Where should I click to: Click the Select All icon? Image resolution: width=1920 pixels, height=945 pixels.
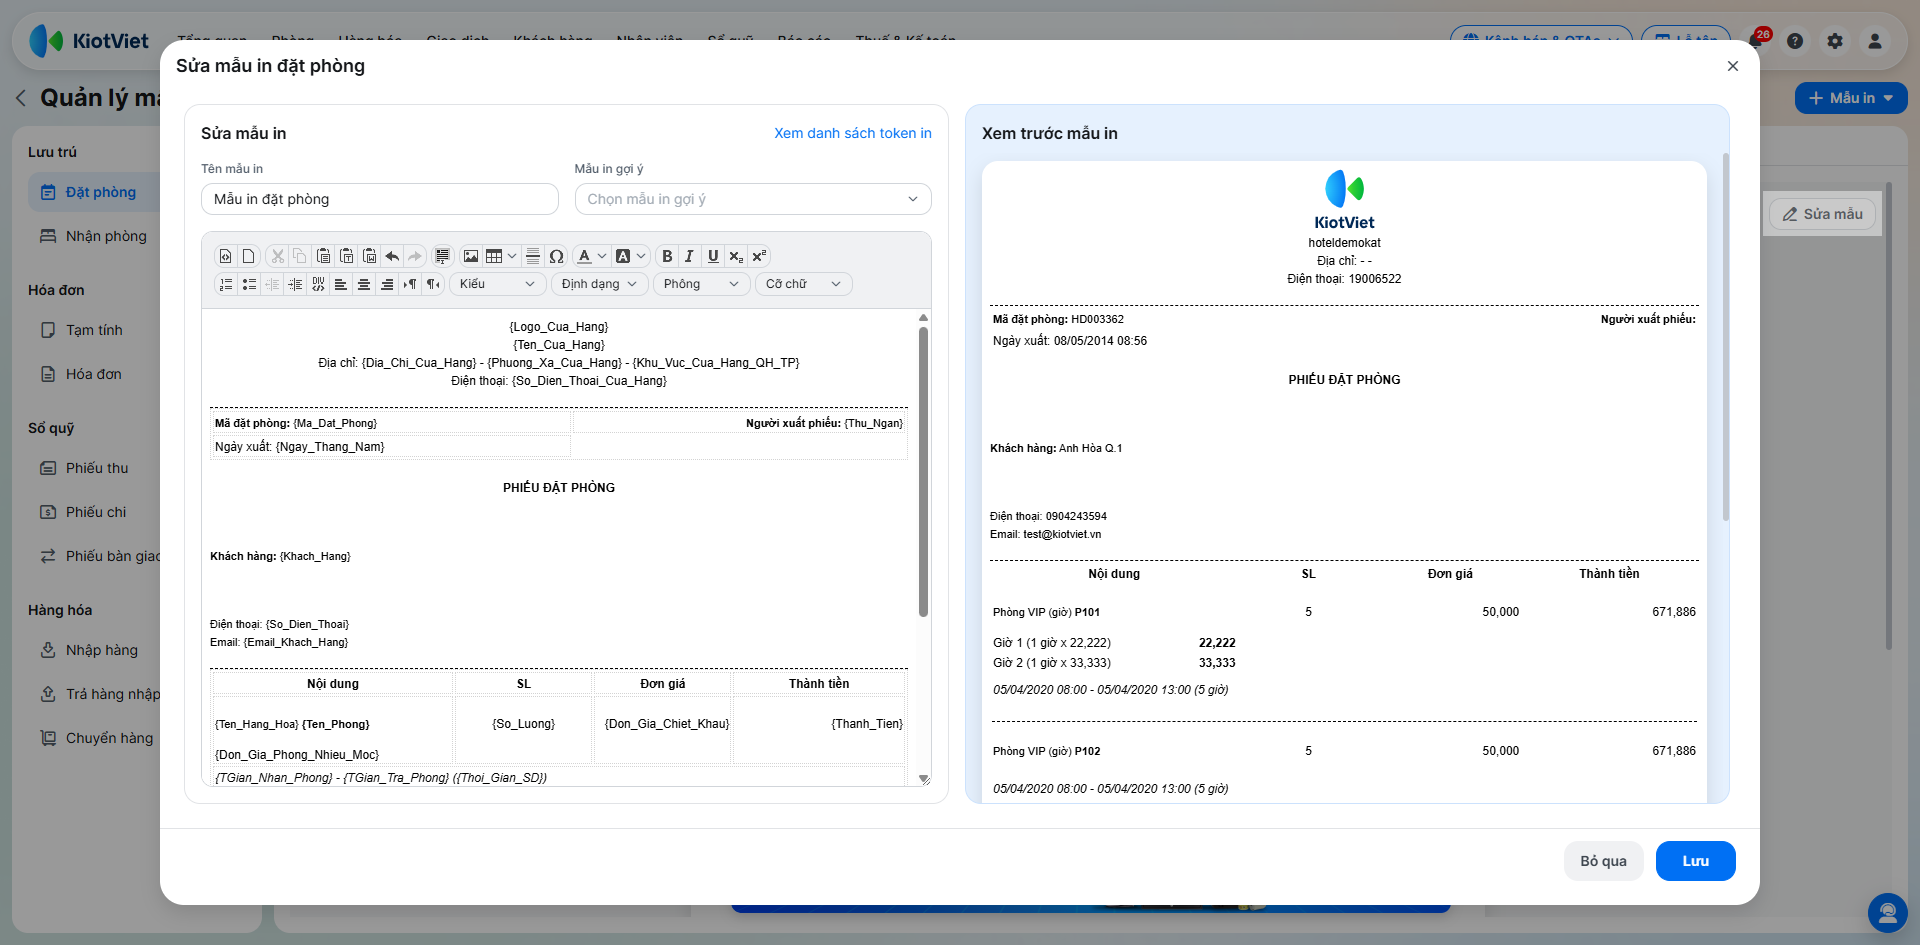point(442,256)
